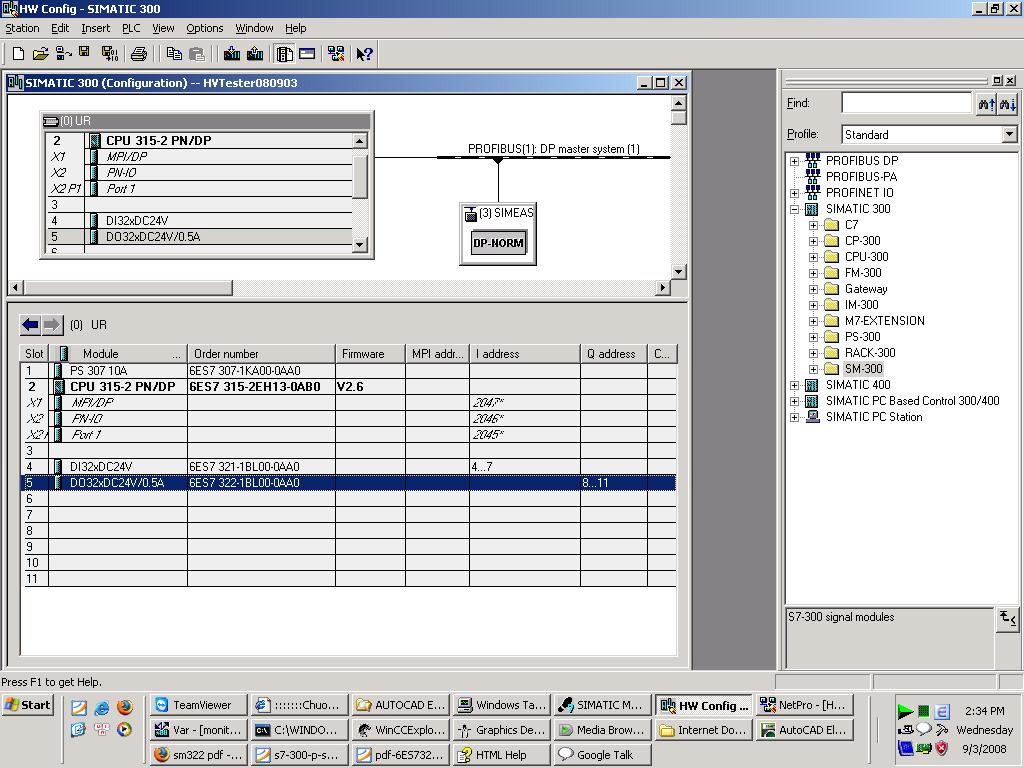
Task: Collapse the SIMATIC 300 catalog node
Action: pyautogui.click(x=795, y=209)
